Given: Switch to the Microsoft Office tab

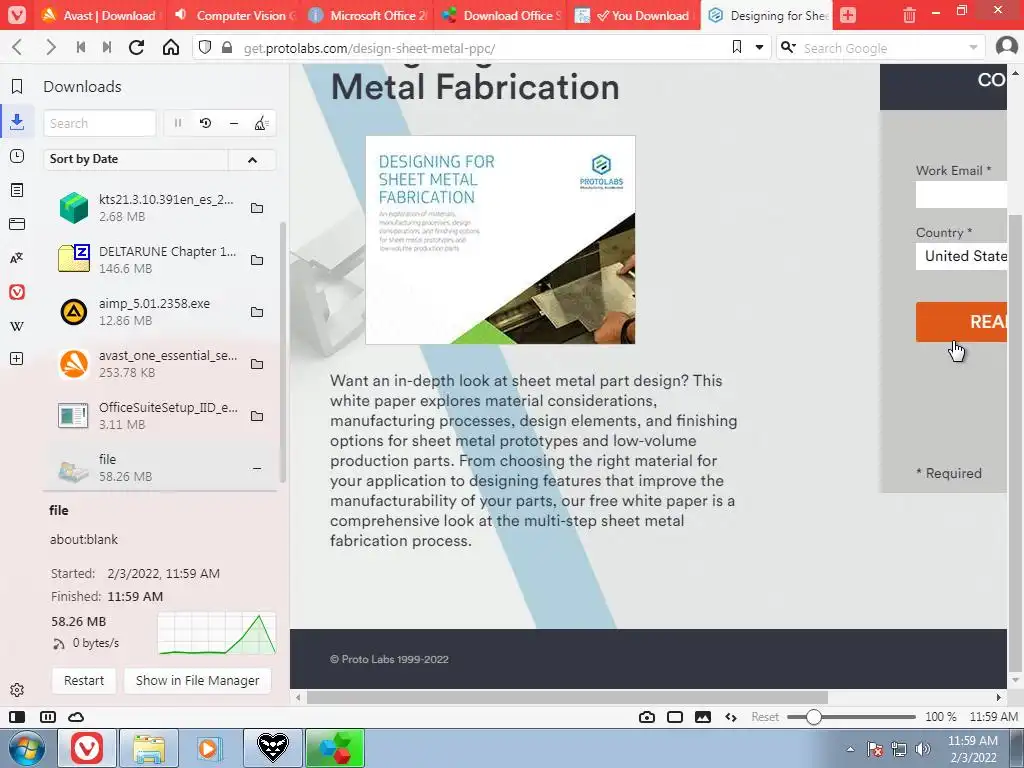Looking at the screenshot, I should click(368, 15).
